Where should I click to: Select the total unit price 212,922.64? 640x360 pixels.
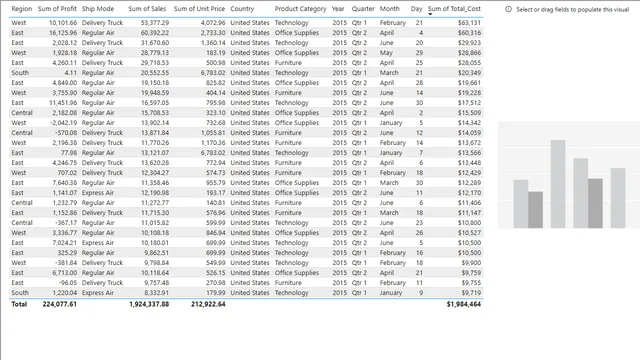[208, 304]
